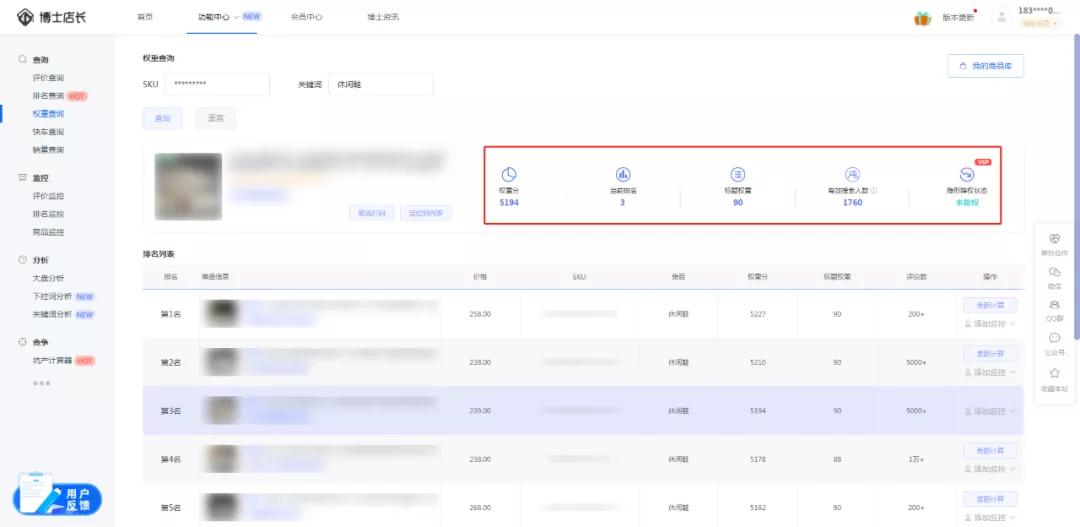The image size is (1080, 527).
Task: Select 排名查询 in the sidebar
Action: [48, 96]
